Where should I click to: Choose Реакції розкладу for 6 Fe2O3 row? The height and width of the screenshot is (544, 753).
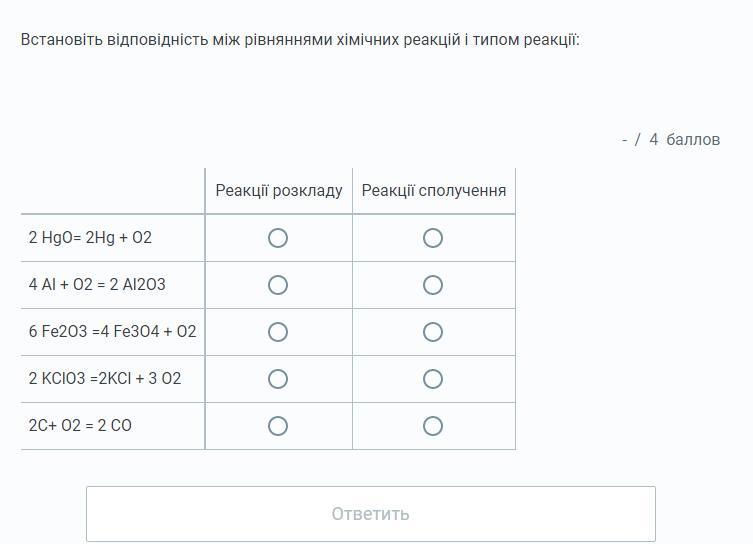pyautogui.click(x=278, y=332)
